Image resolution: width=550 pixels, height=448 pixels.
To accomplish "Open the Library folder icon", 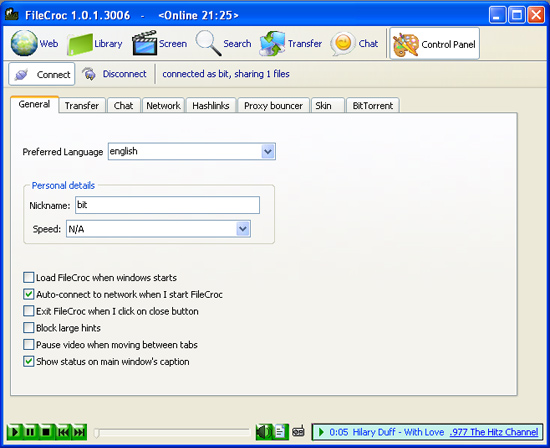I will (x=80, y=44).
